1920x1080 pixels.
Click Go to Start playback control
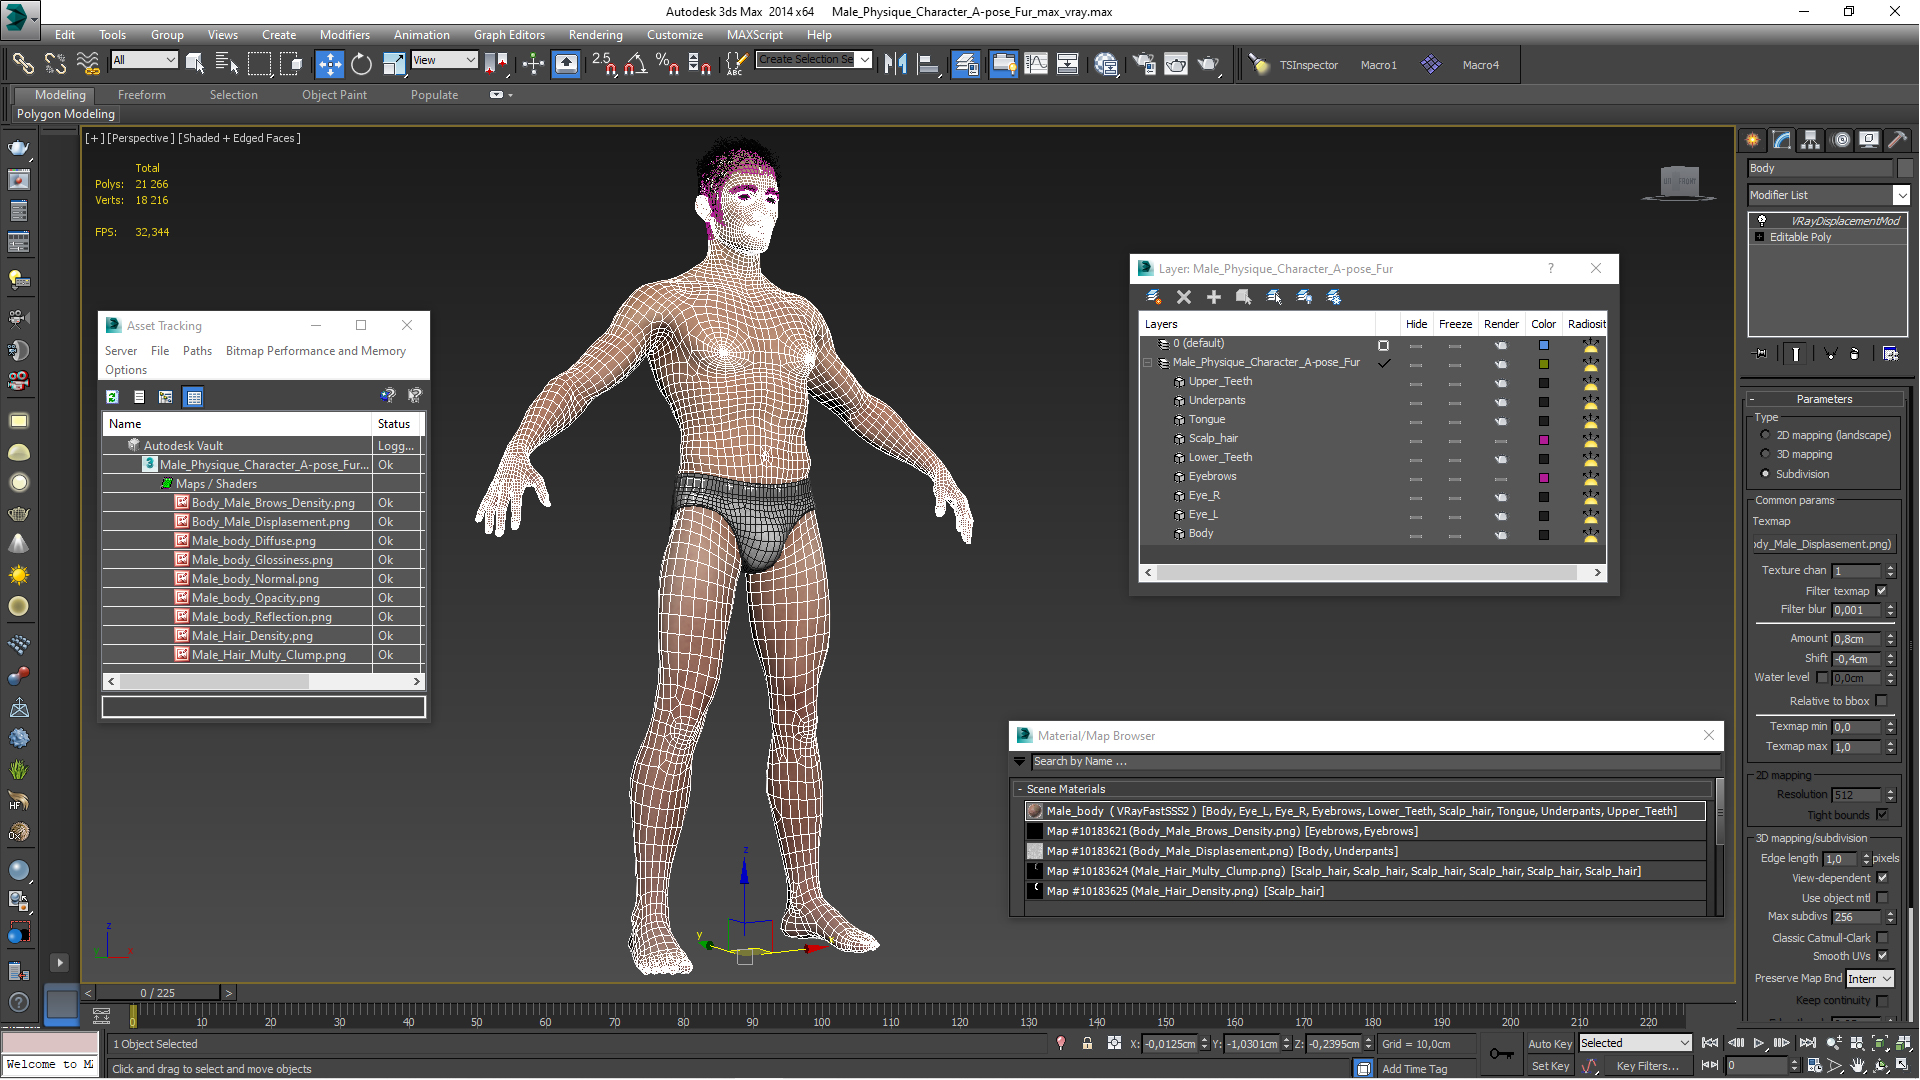tap(1710, 1043)
